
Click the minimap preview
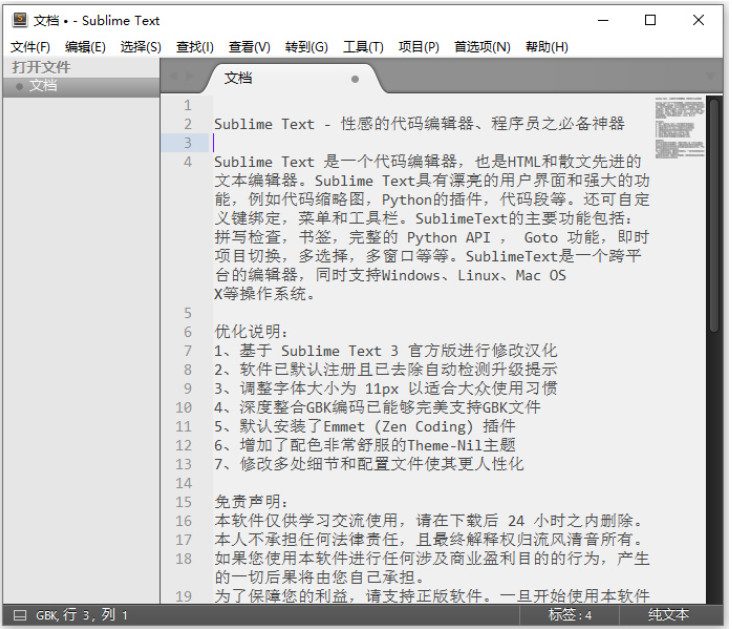click(x=680, y=128)
